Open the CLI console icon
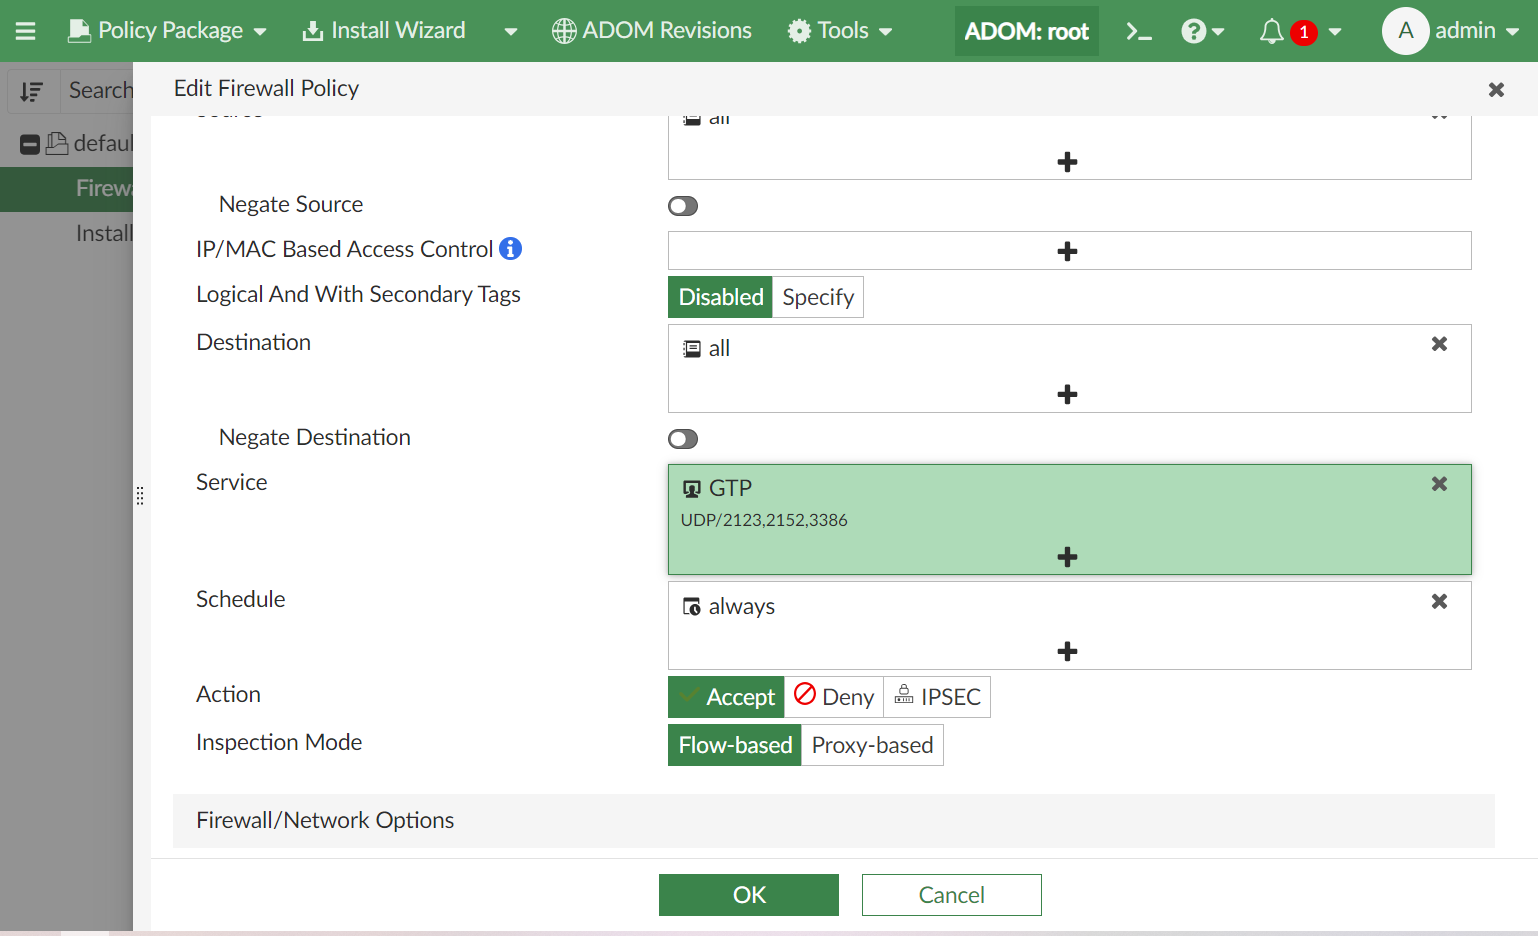Image resolution: width=1538 pixels, height=937 pixels. click(x=1139, y=31)
